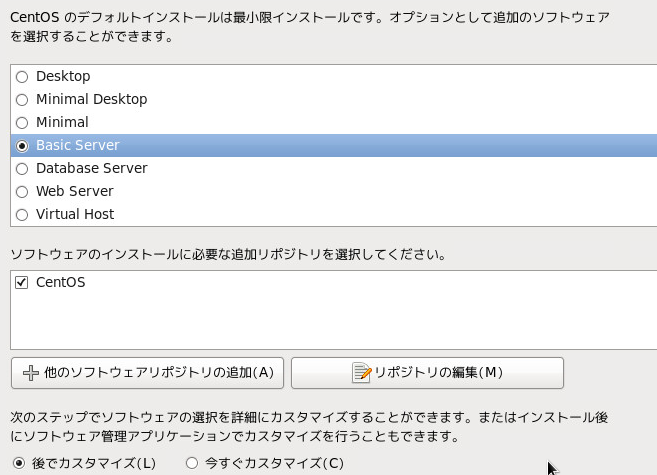Select 後でカスタマイズ(L) radio button
This screenshot has height=475, width=657.
click(19, 463)
